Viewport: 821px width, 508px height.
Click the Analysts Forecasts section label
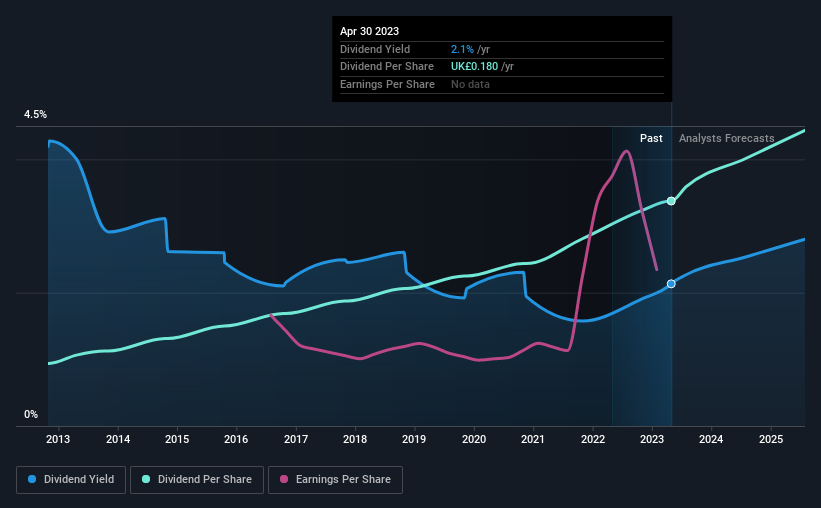(727, 138)
